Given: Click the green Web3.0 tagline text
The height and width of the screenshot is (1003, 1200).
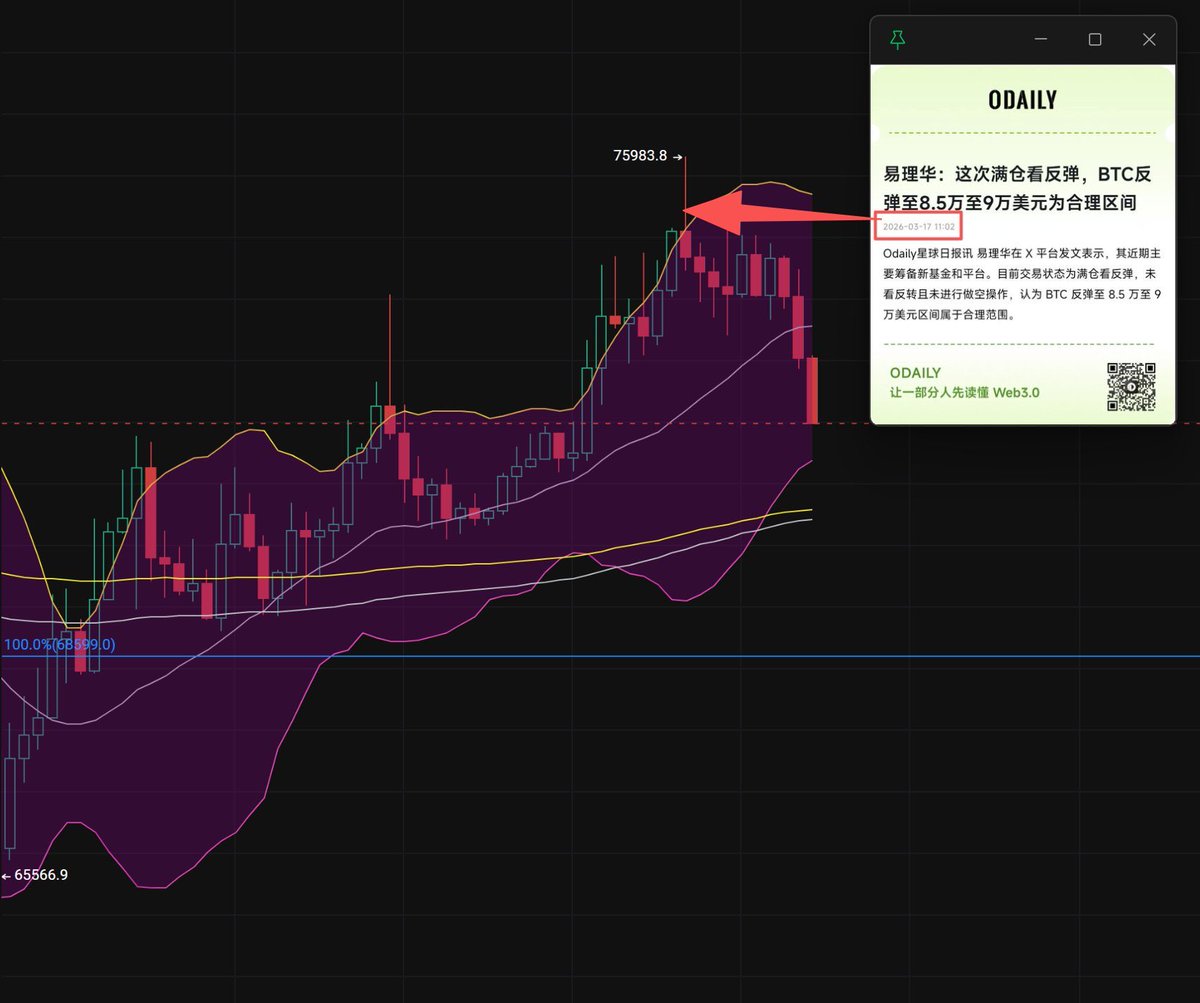Looking at the screenshot, I should 963,392.
